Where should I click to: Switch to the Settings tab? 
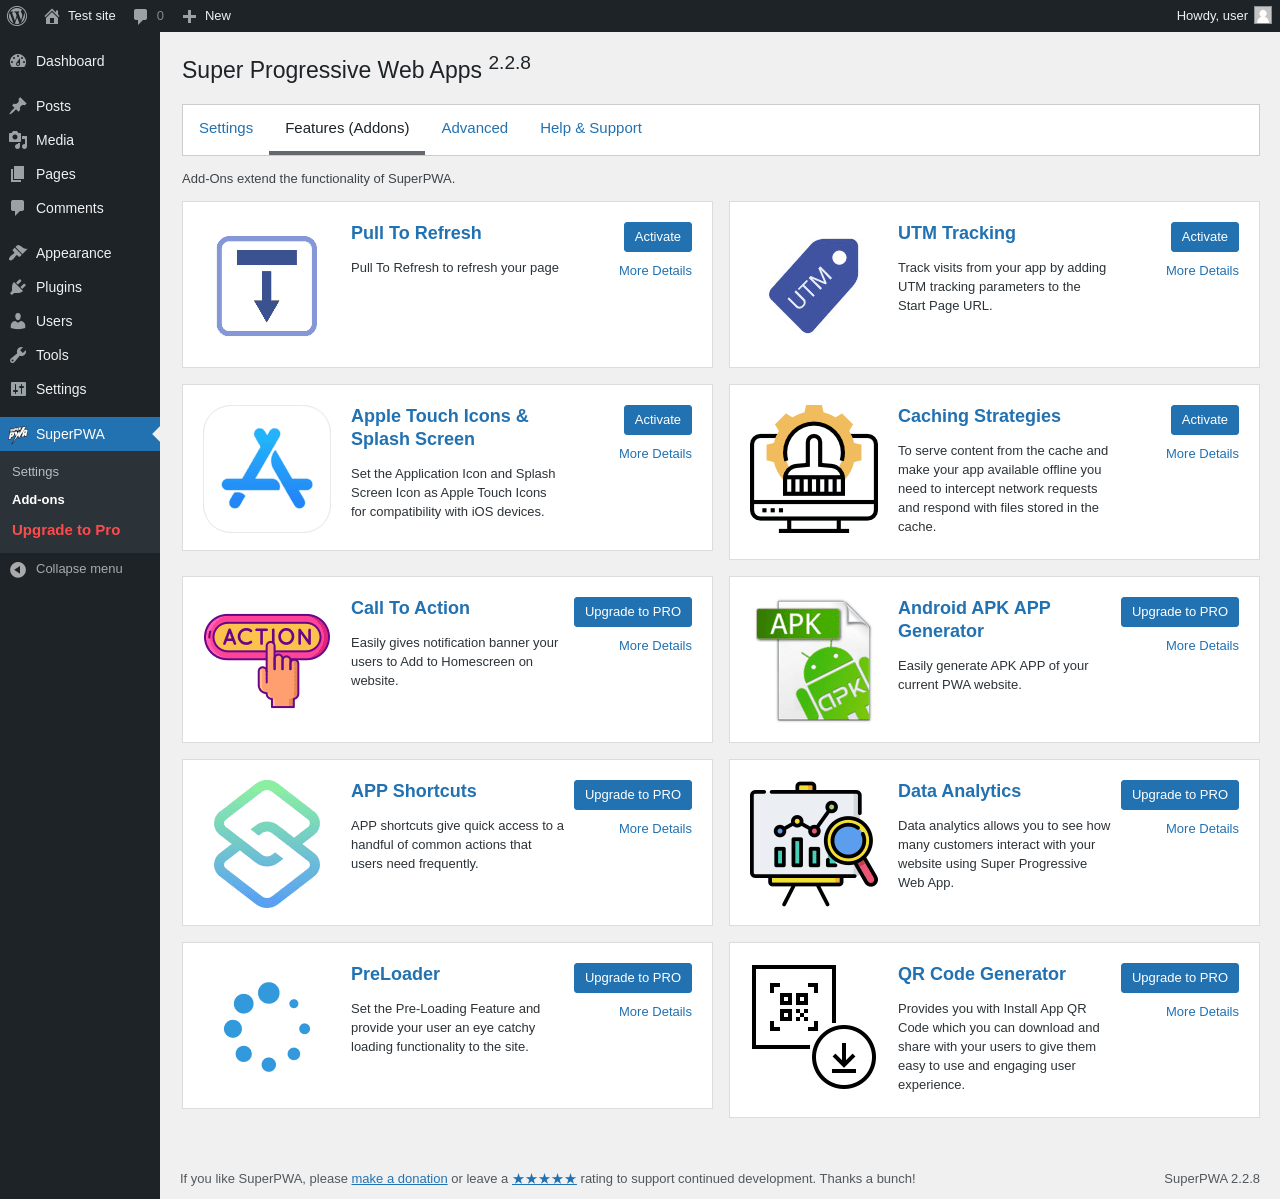click(226, 128)
